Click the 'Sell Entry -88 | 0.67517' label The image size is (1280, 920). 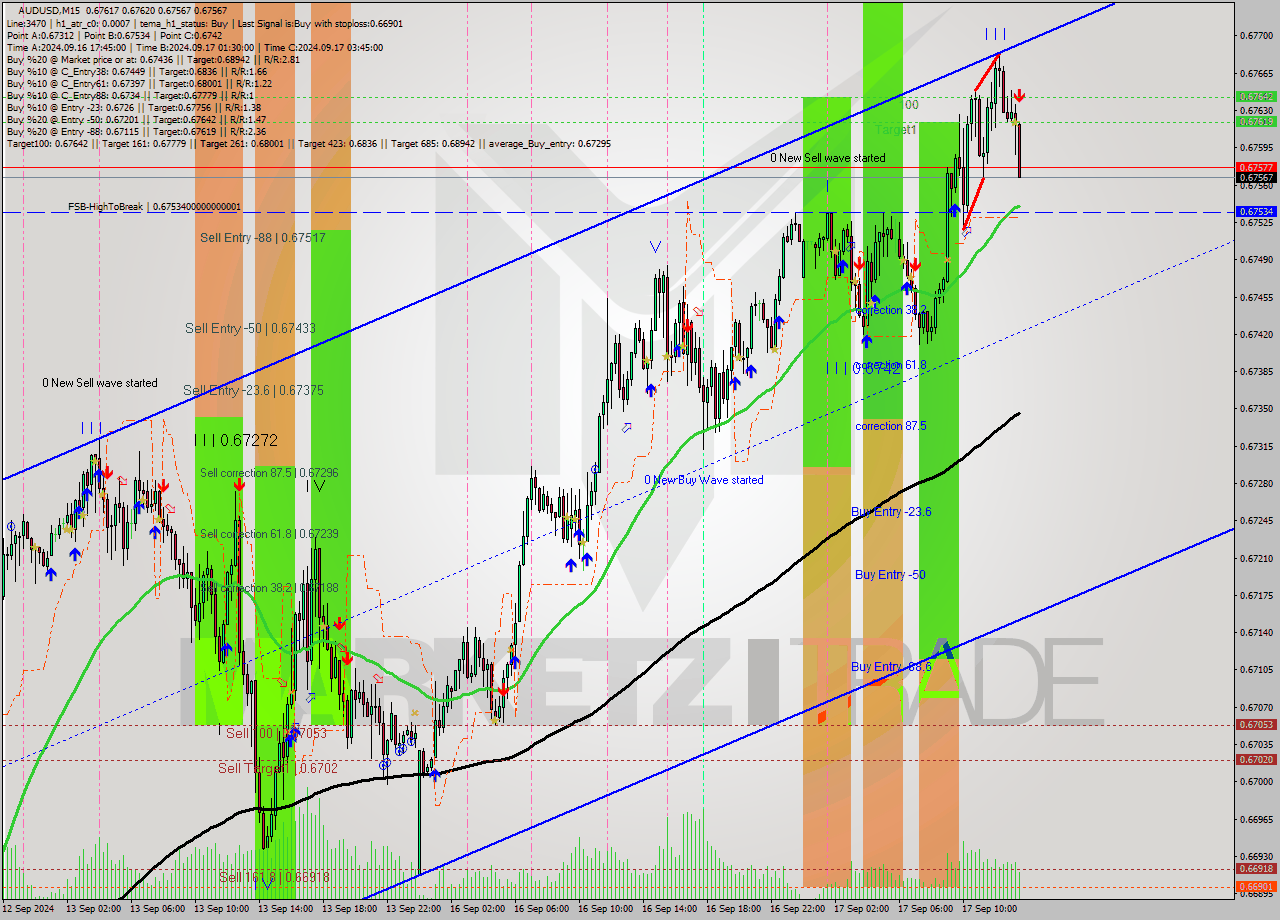pos(262,237)
